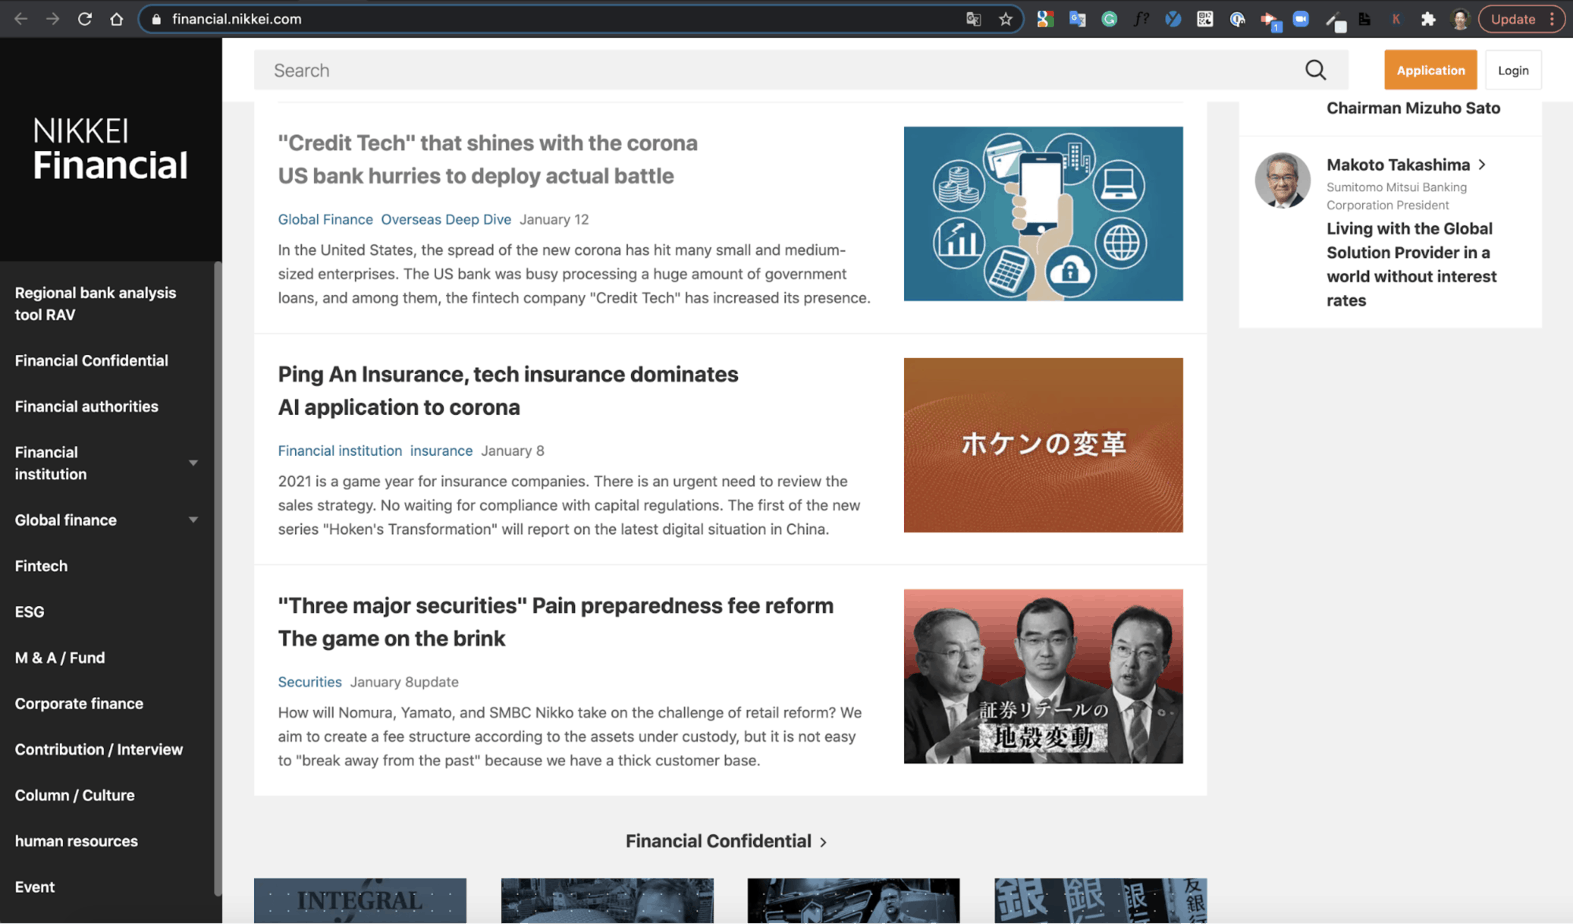
Task: Expand the Global finance submenu arrow
Action: coord(193,520)
